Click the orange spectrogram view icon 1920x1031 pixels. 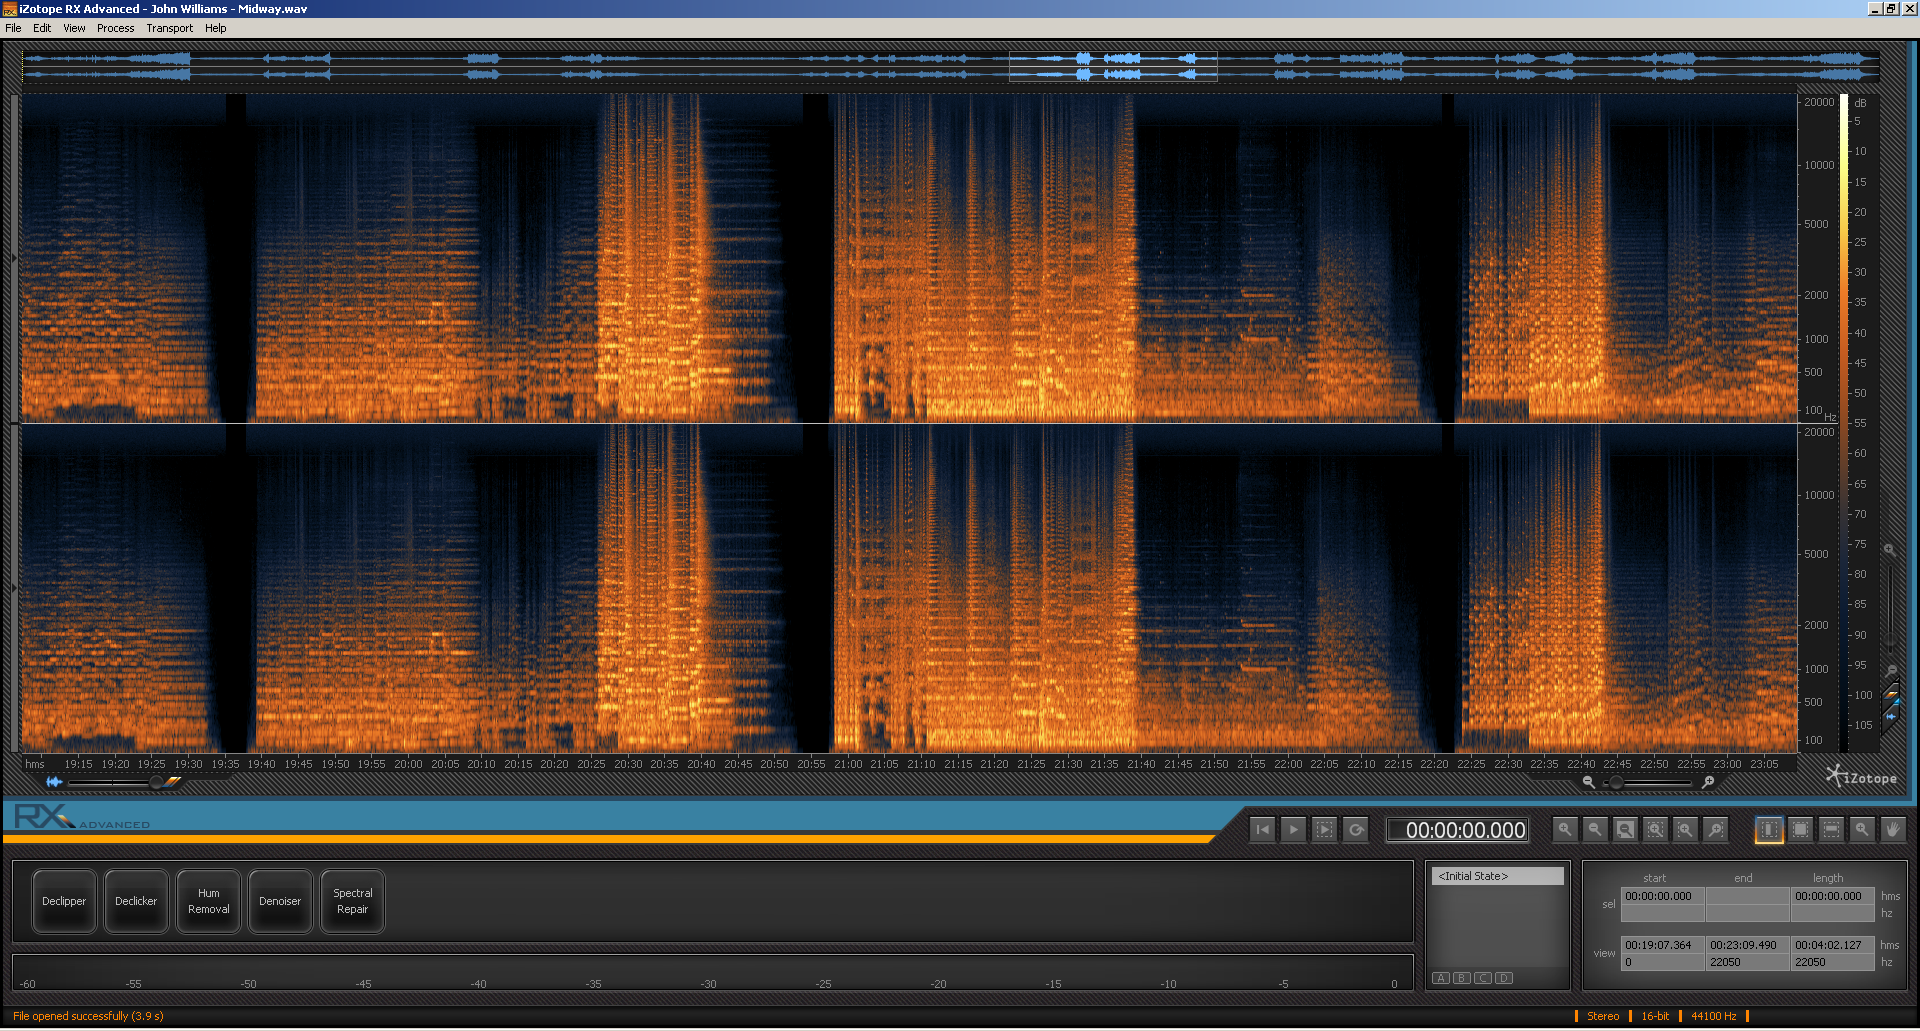174,782
